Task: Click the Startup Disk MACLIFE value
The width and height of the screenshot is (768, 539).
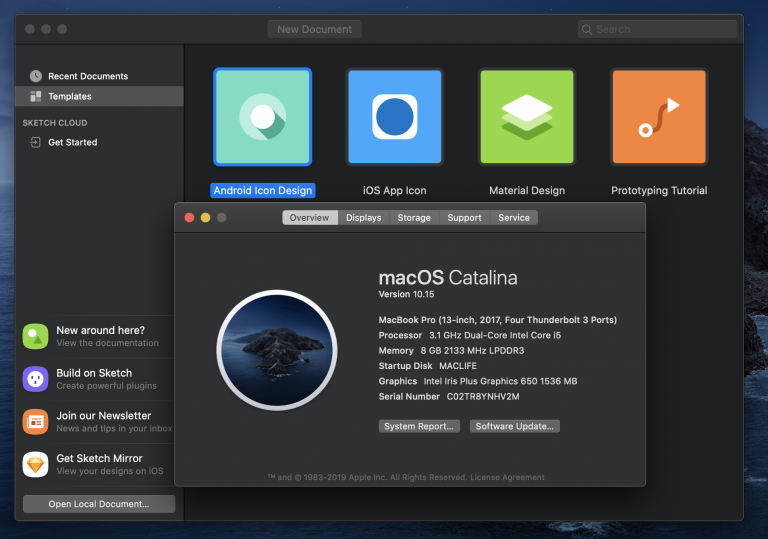Action: coord(458,366)
